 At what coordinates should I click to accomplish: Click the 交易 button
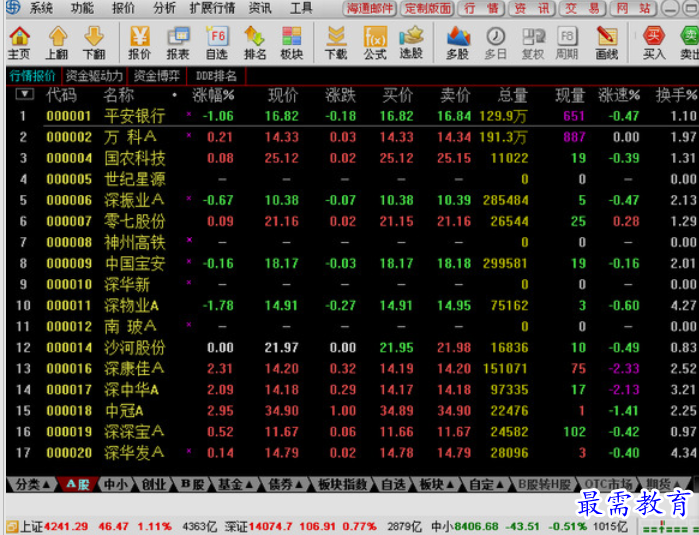click(583, 8)
